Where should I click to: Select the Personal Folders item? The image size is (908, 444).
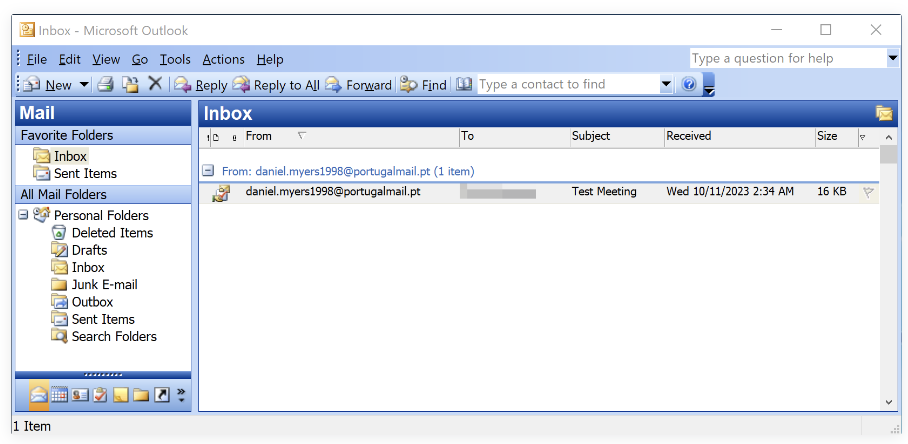tap(91, 215)
